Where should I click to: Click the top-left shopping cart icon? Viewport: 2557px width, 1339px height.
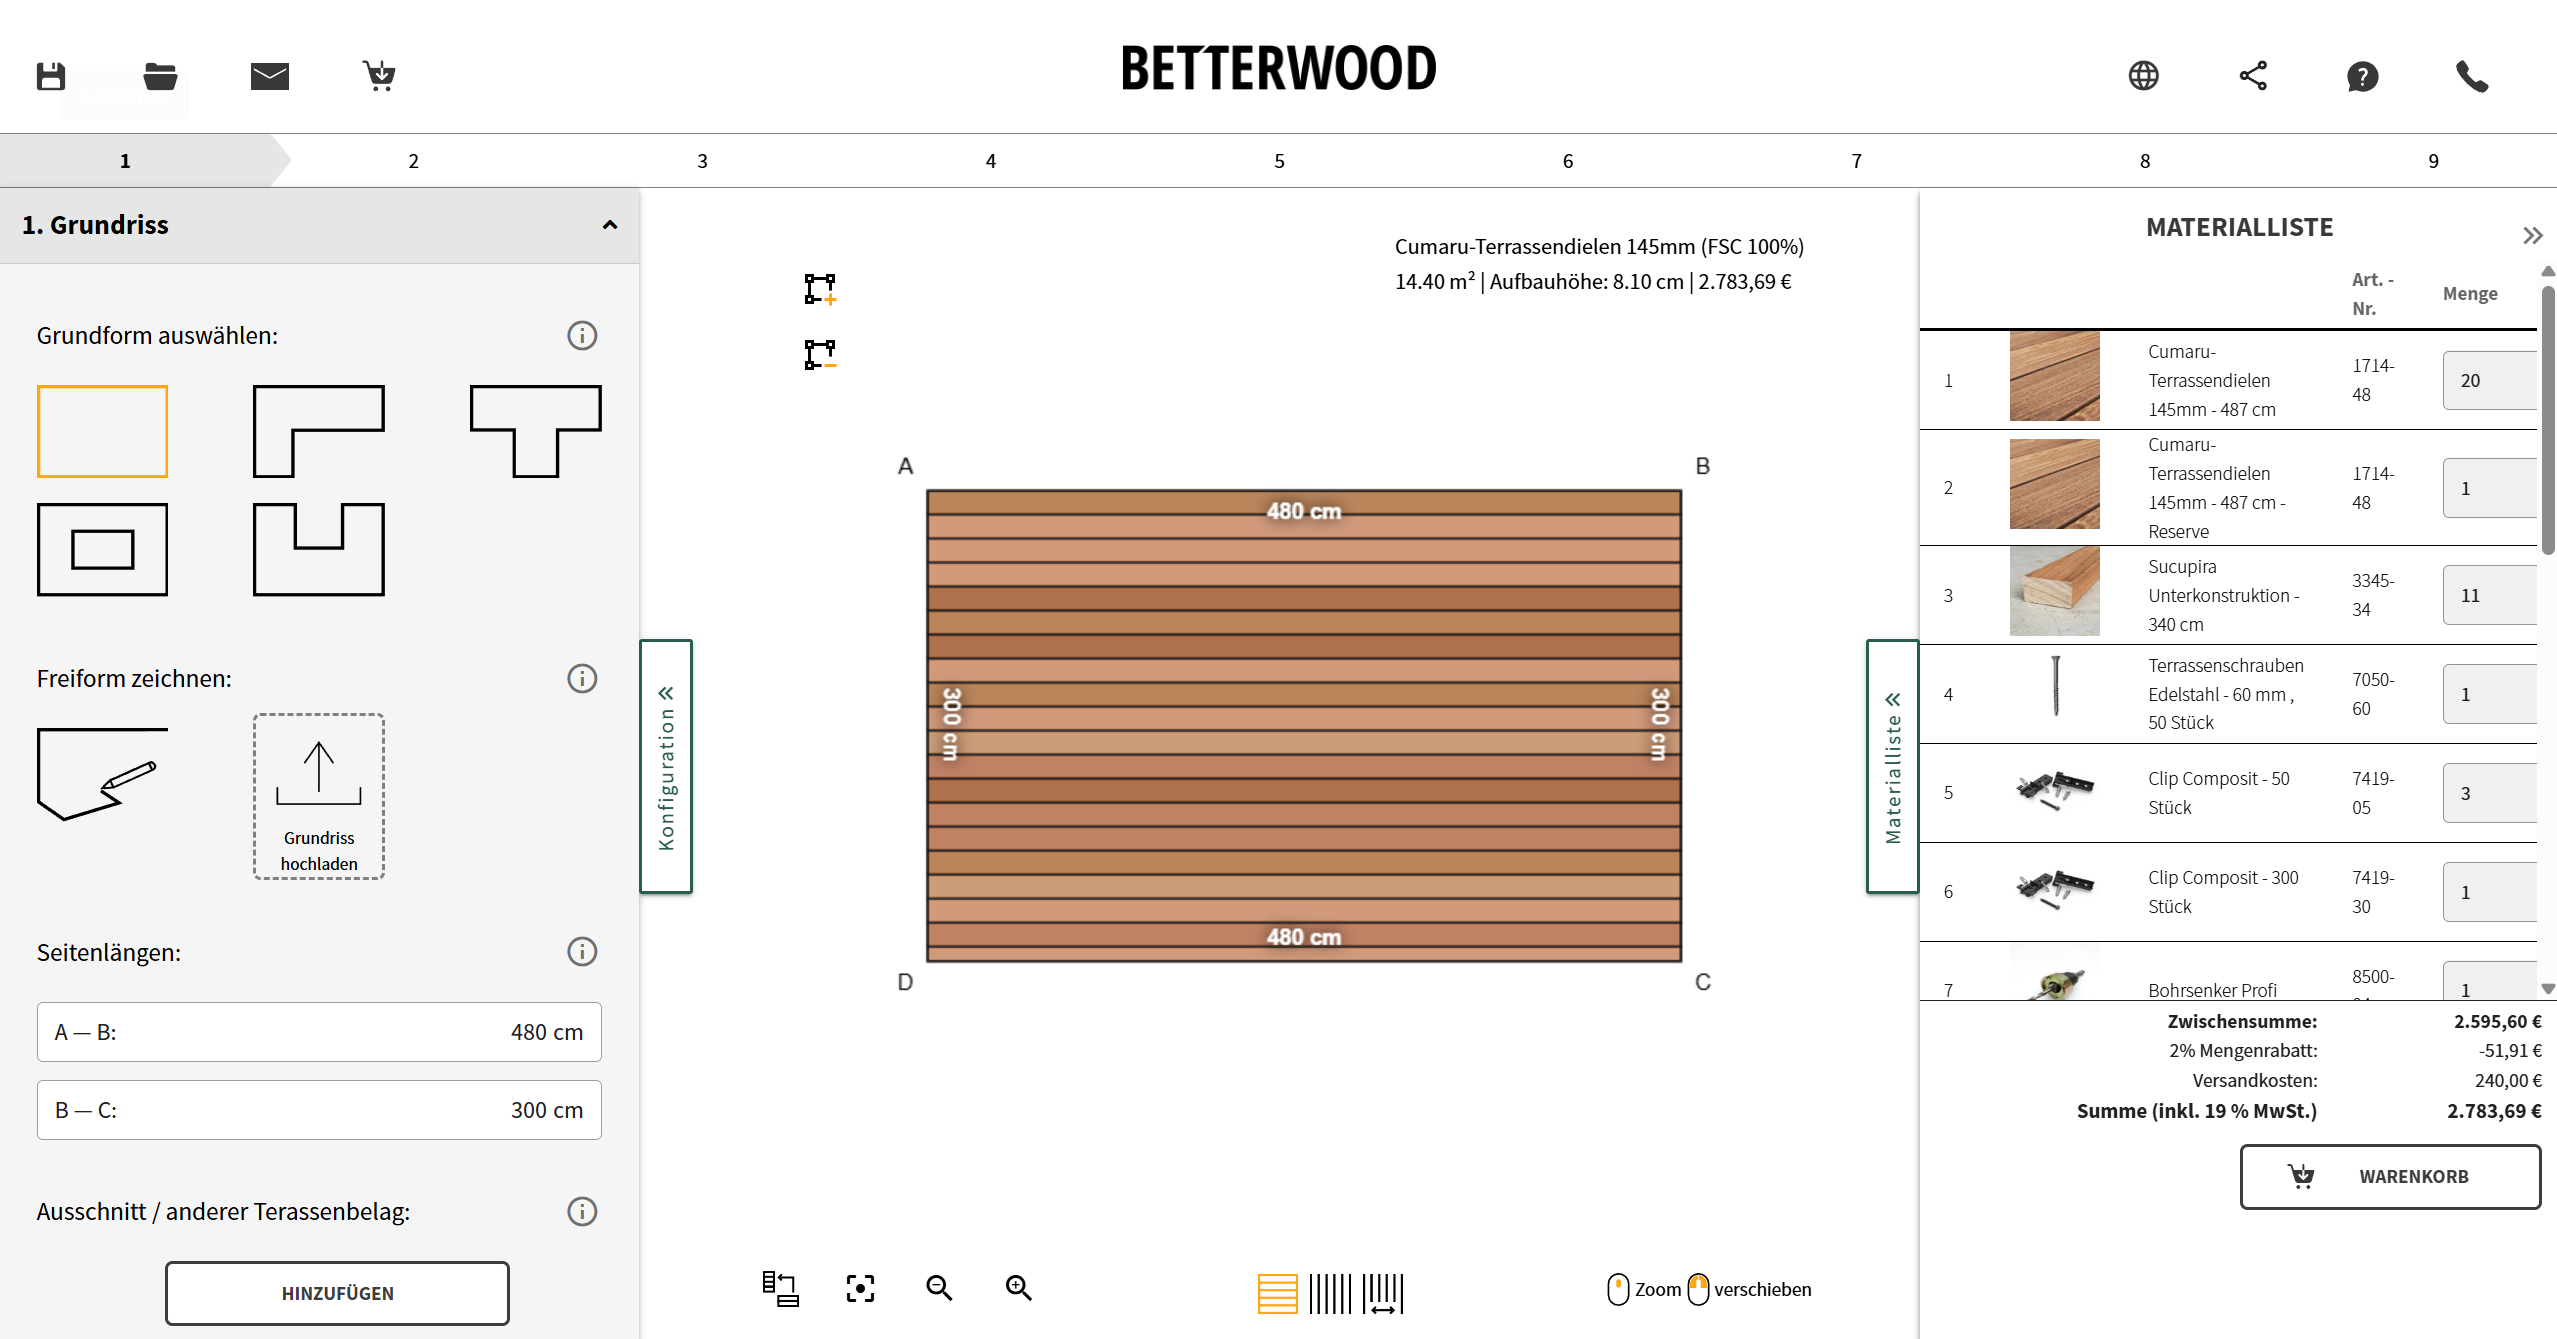pos(379,76)
